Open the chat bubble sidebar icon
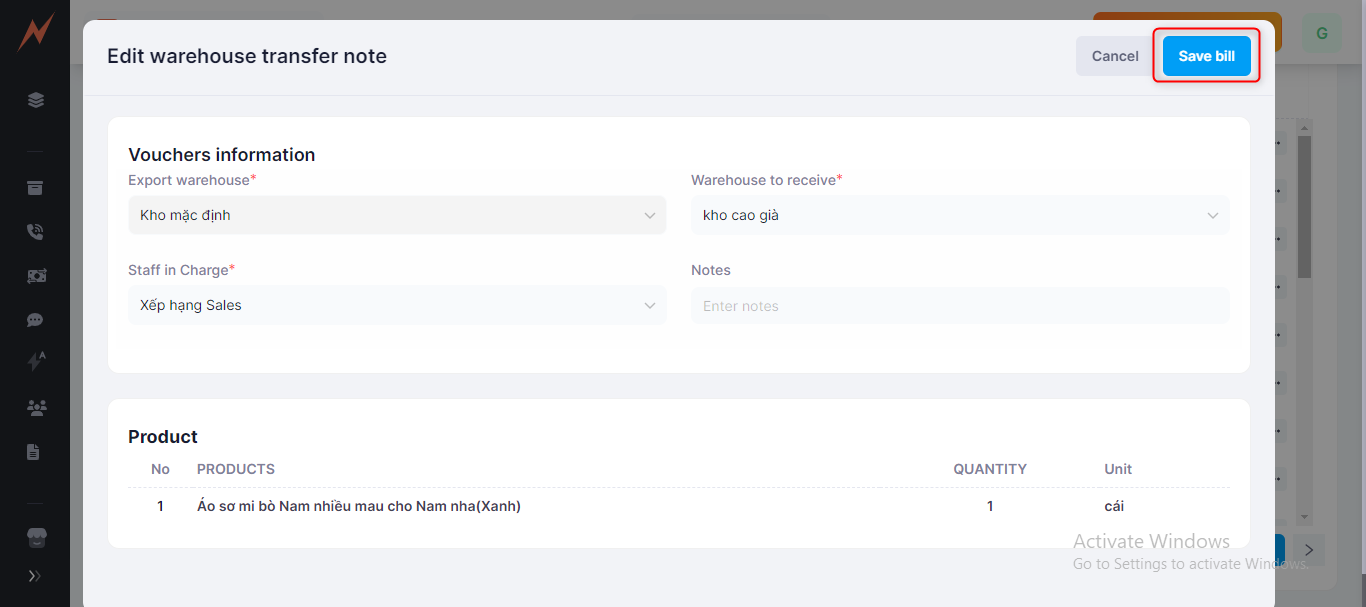This screenshot has height=607, width=1366. click(35, 320)
